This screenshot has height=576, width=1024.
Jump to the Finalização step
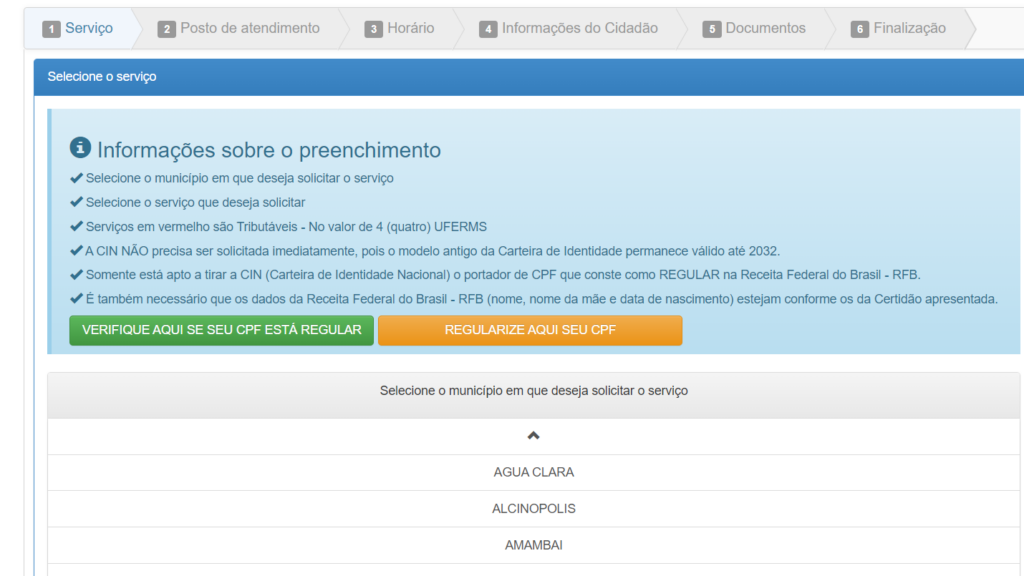tap(899, 28)
